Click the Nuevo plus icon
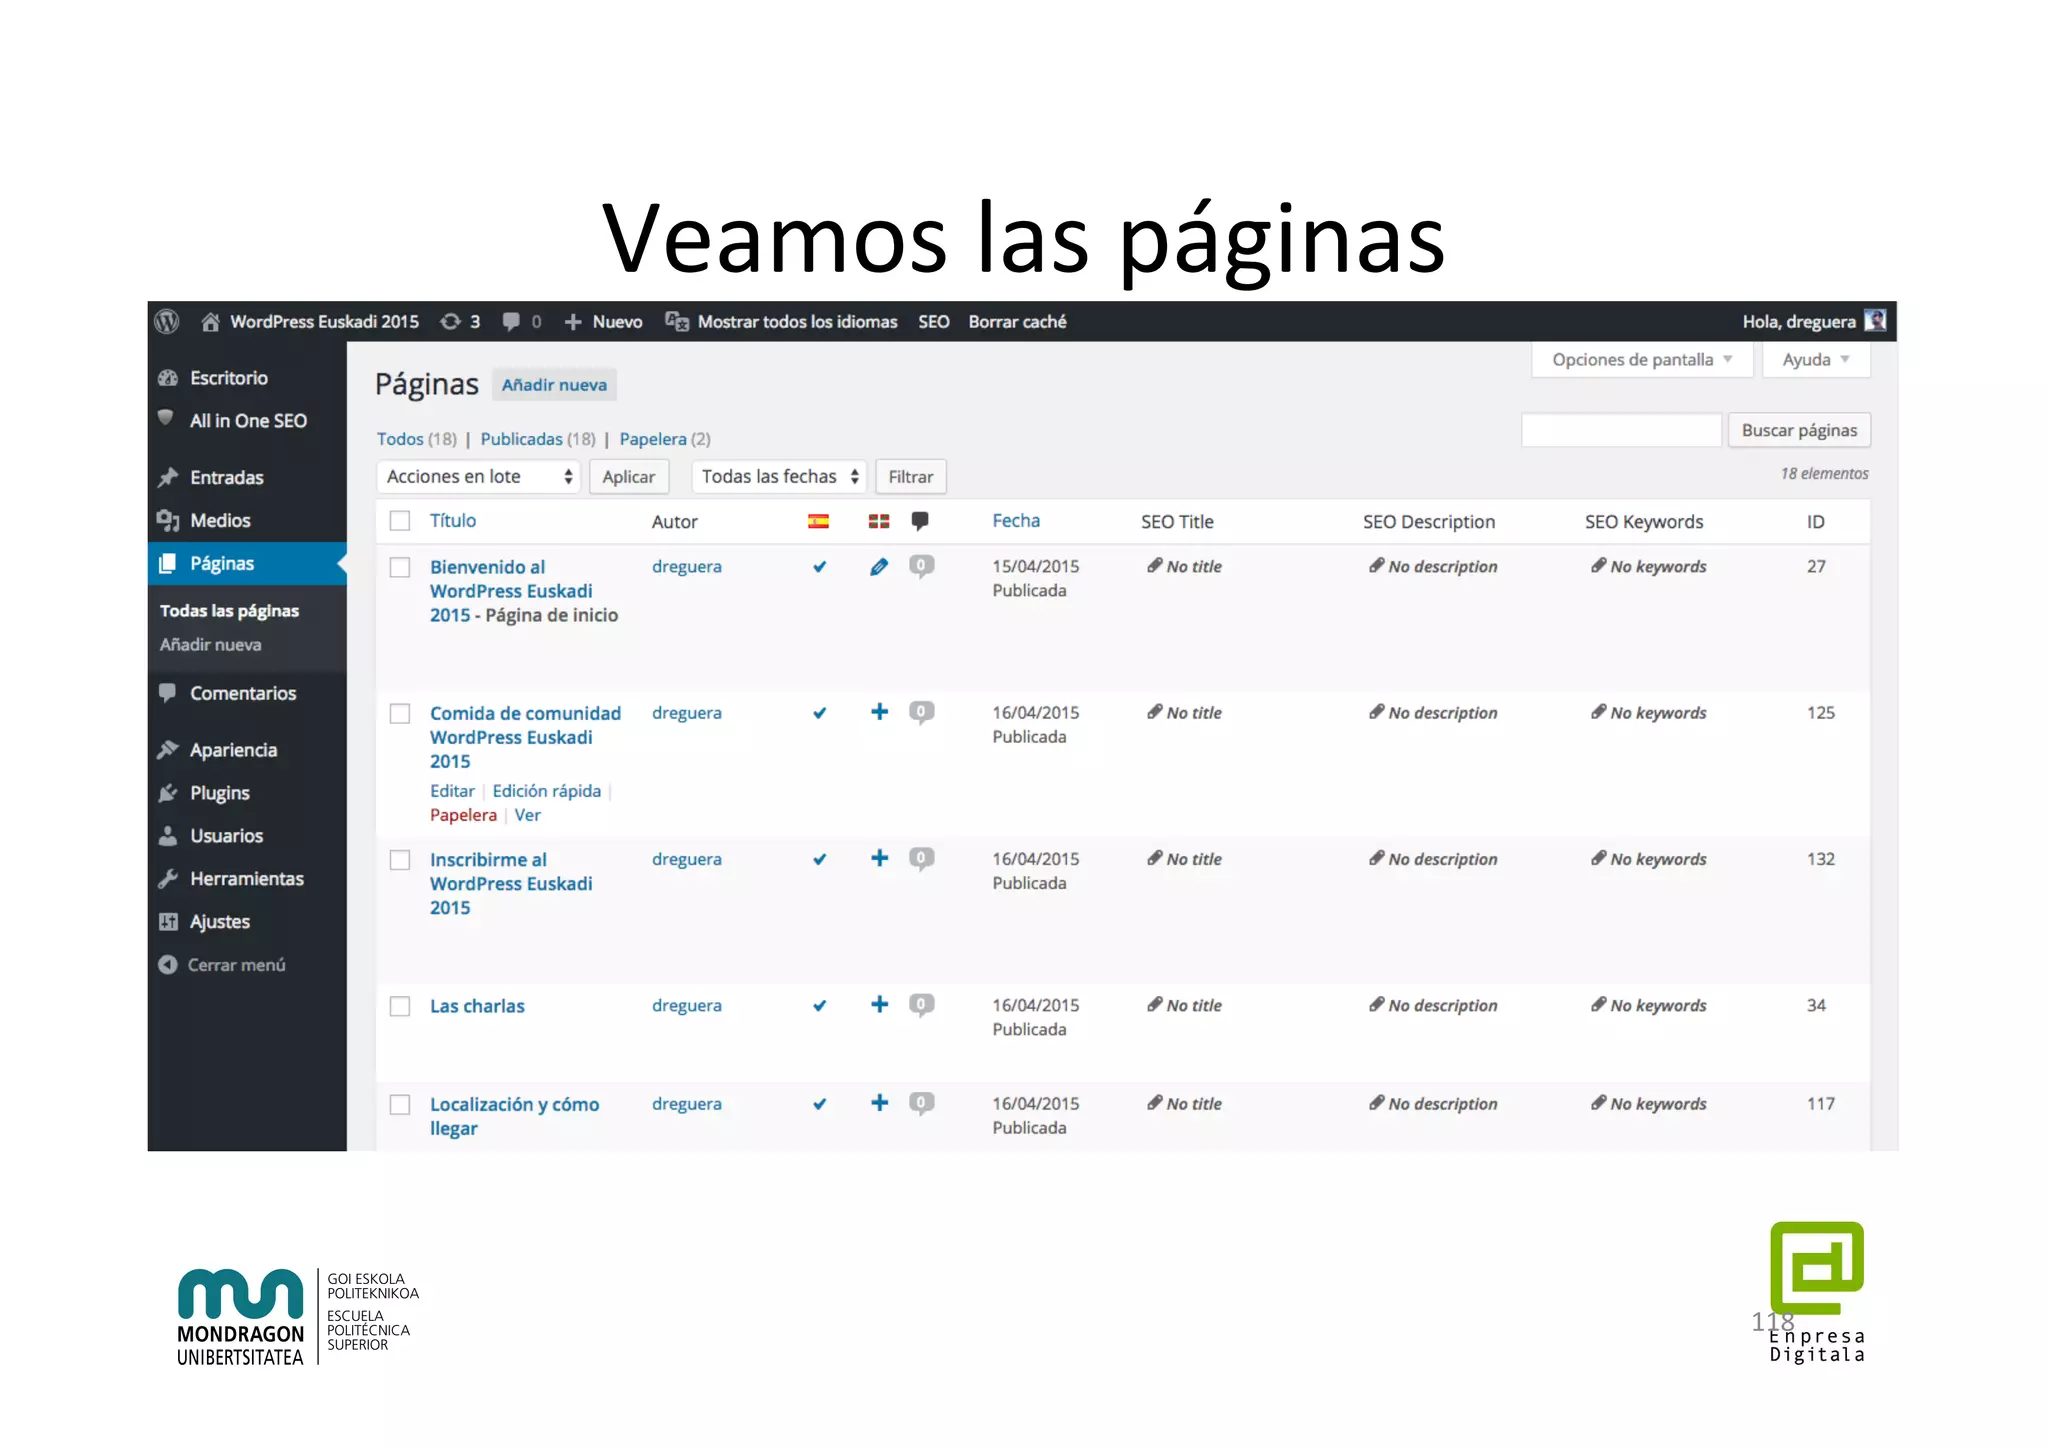2048x1447 pixels. tap(573, 322)
